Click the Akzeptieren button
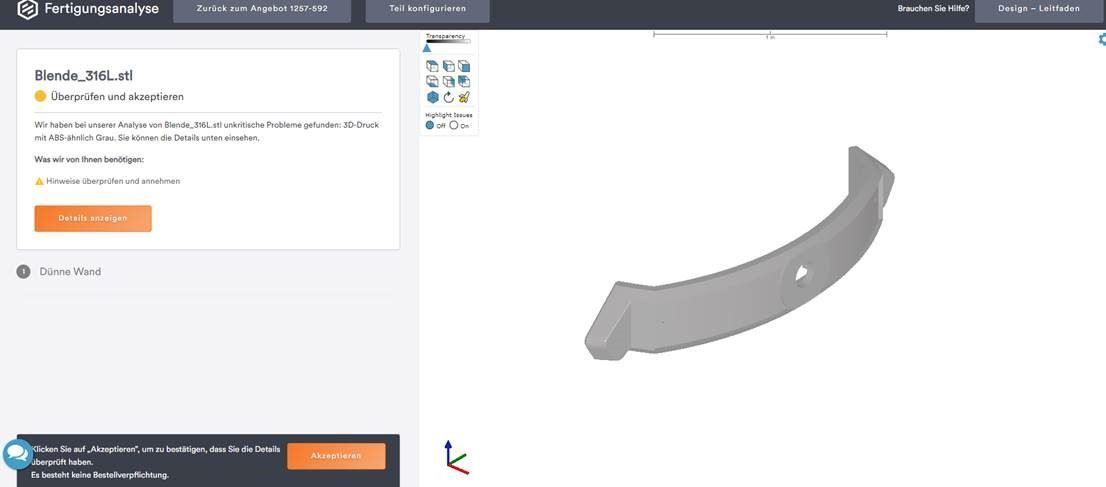This screenshot has height=487, width=1106. tap(336, 456)
